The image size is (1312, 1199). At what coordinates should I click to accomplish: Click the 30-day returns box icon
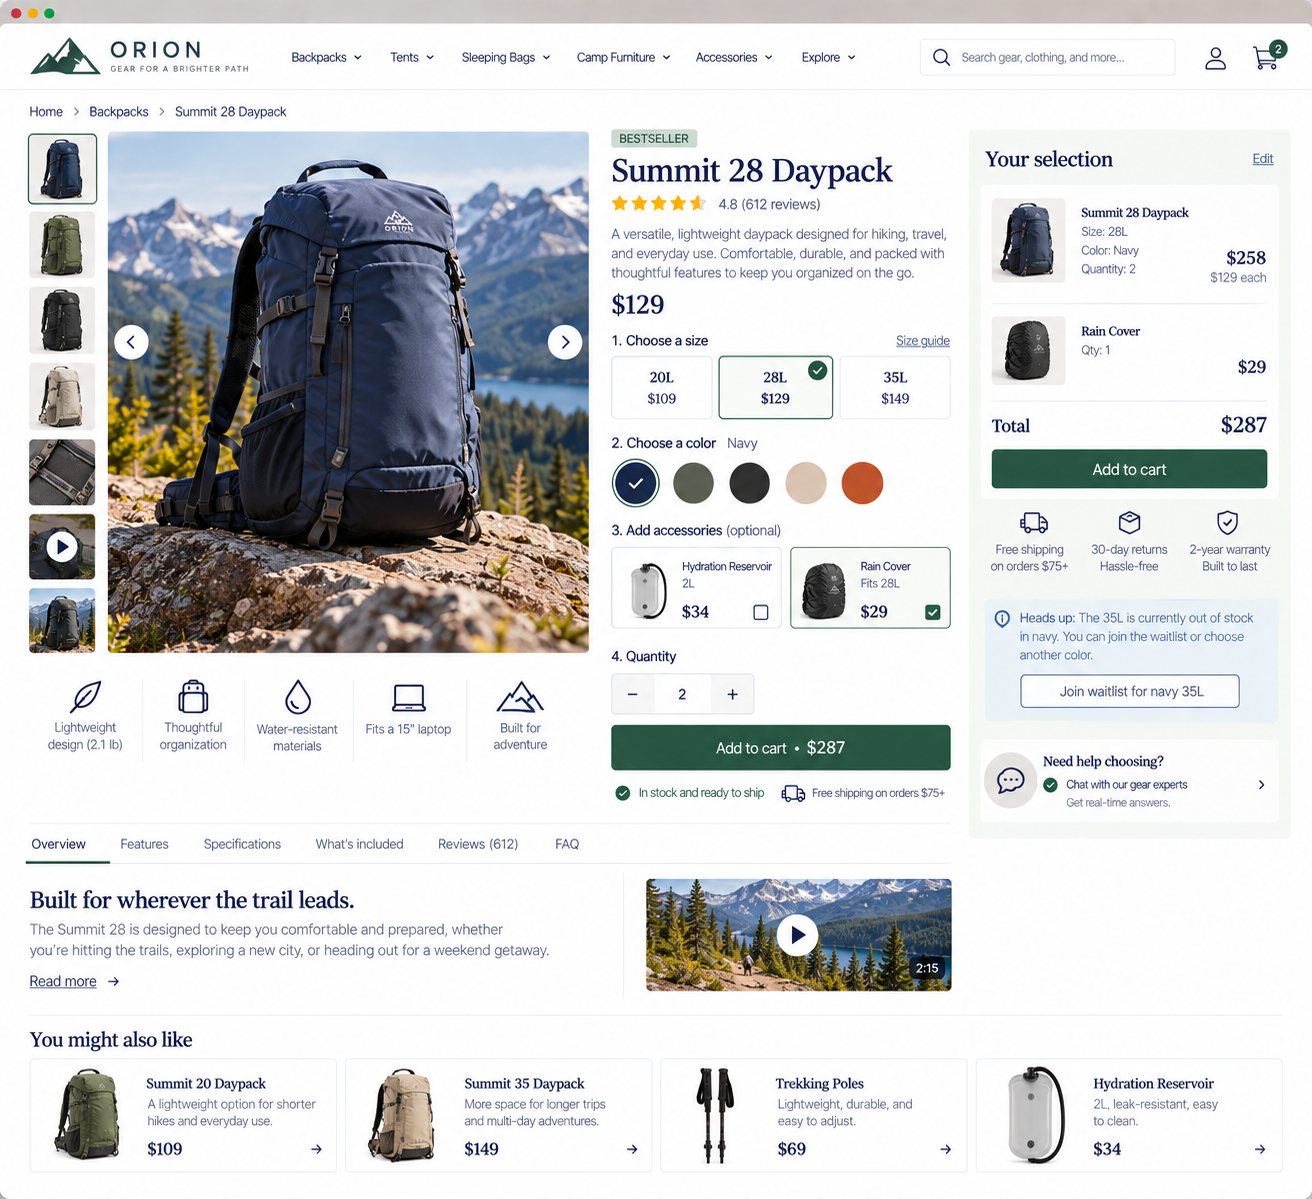click(1129, 522)
